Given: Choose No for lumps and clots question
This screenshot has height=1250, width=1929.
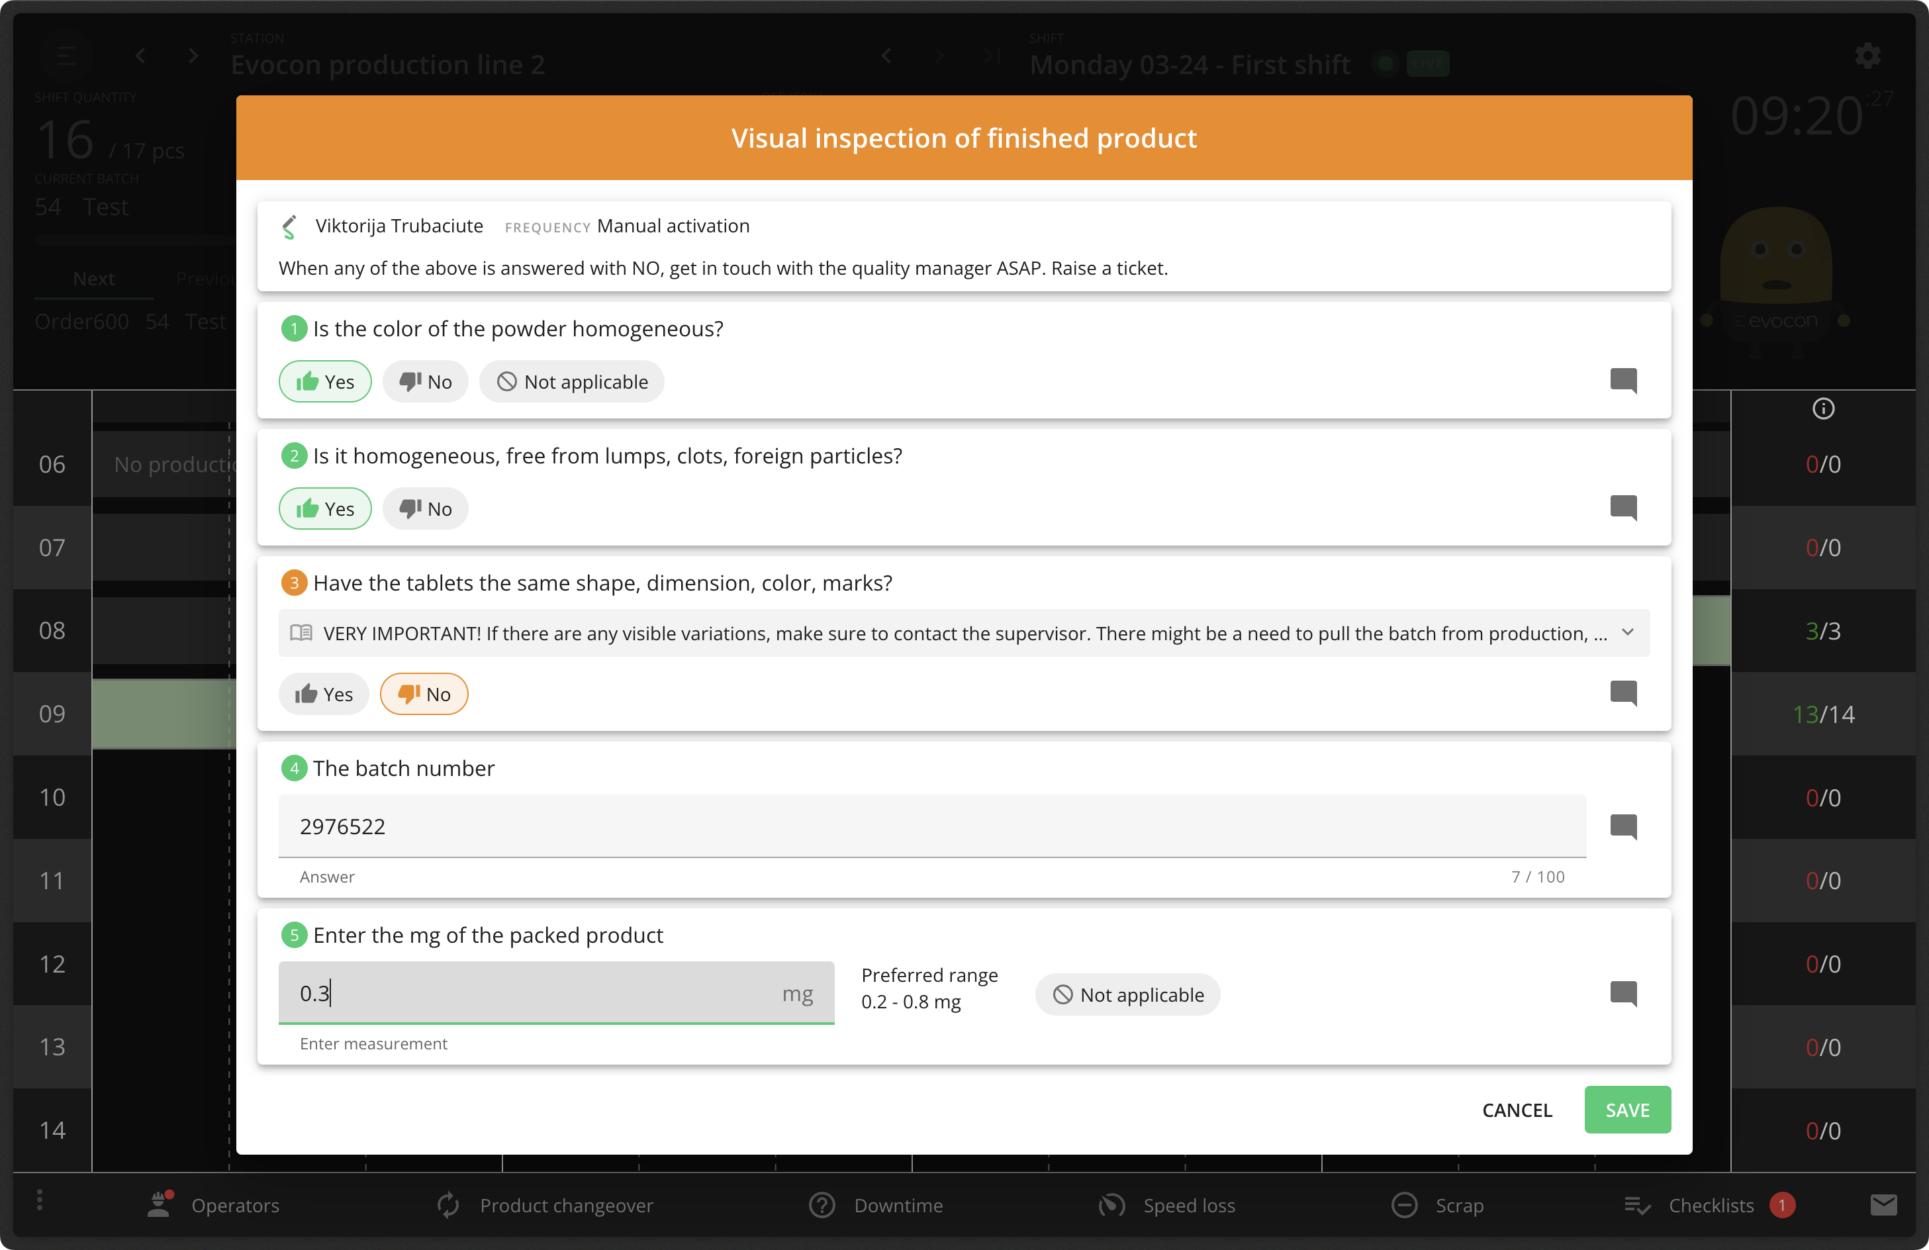Looking at the screenshot, I should point(425,509).
